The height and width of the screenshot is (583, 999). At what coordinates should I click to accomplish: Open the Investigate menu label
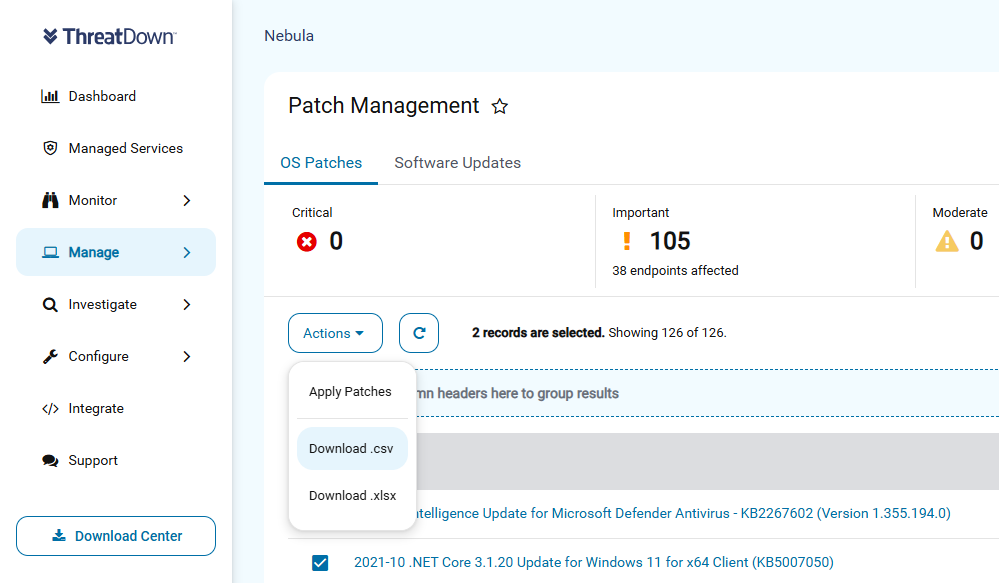(103, 305)
